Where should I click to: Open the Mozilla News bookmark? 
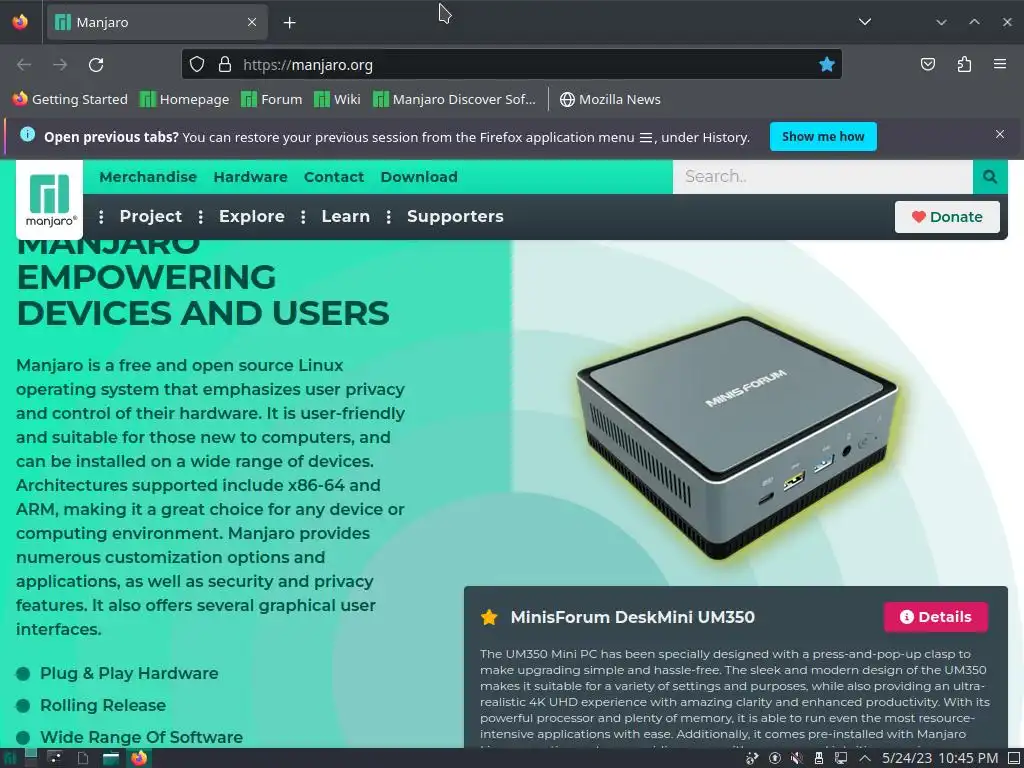(x=610, y=99)
